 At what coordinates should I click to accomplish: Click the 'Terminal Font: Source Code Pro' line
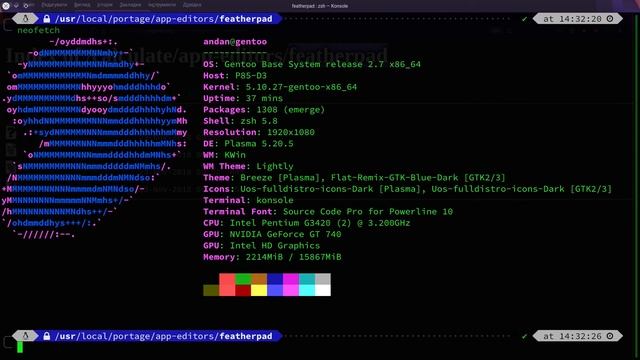point(328,211)
